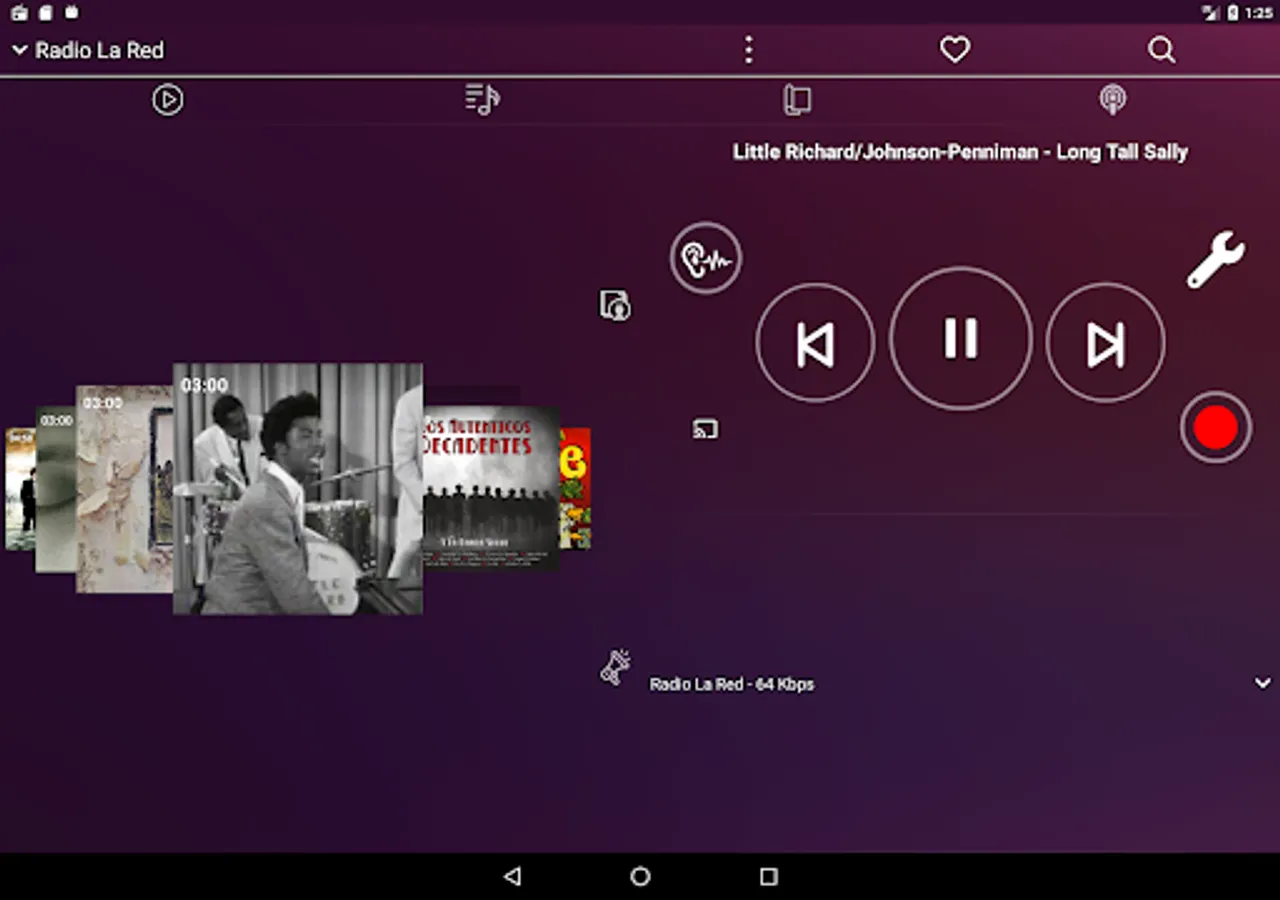Open Los Autenticos Decadentes album cover
Screen dimensions: 1280x900
491,487
